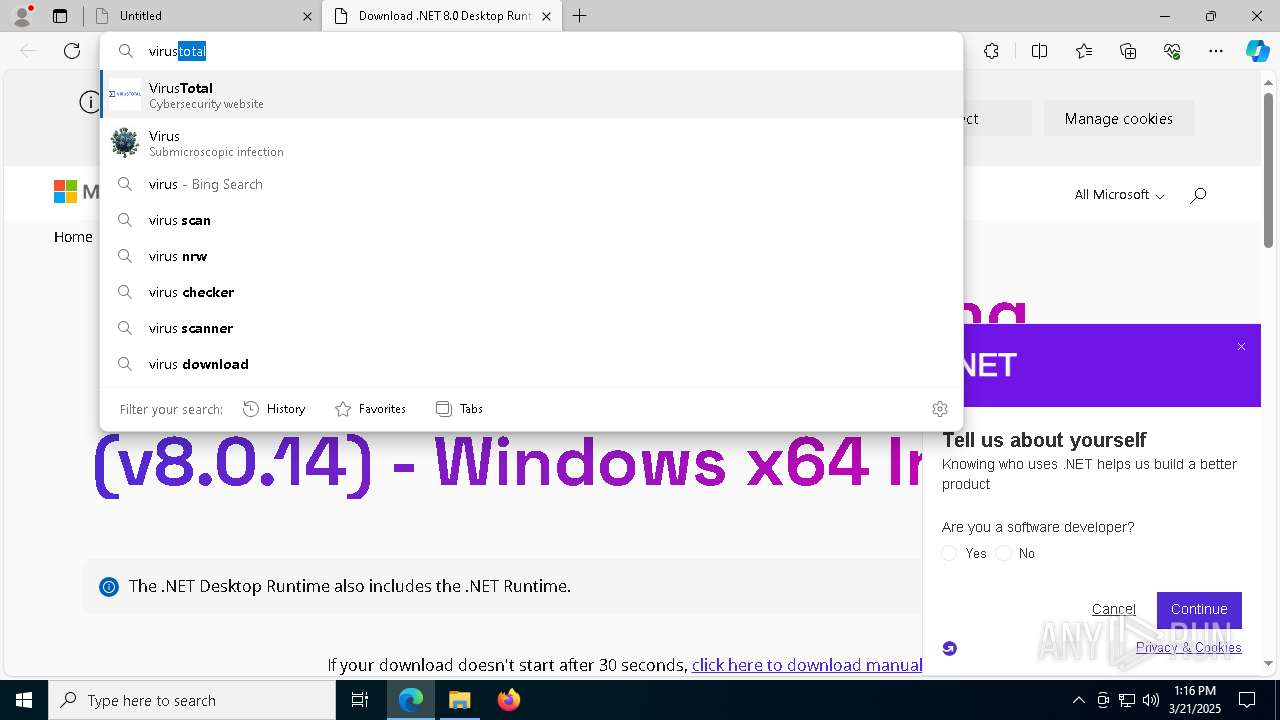
Task: Filter search by History
Action: point(274,408)
